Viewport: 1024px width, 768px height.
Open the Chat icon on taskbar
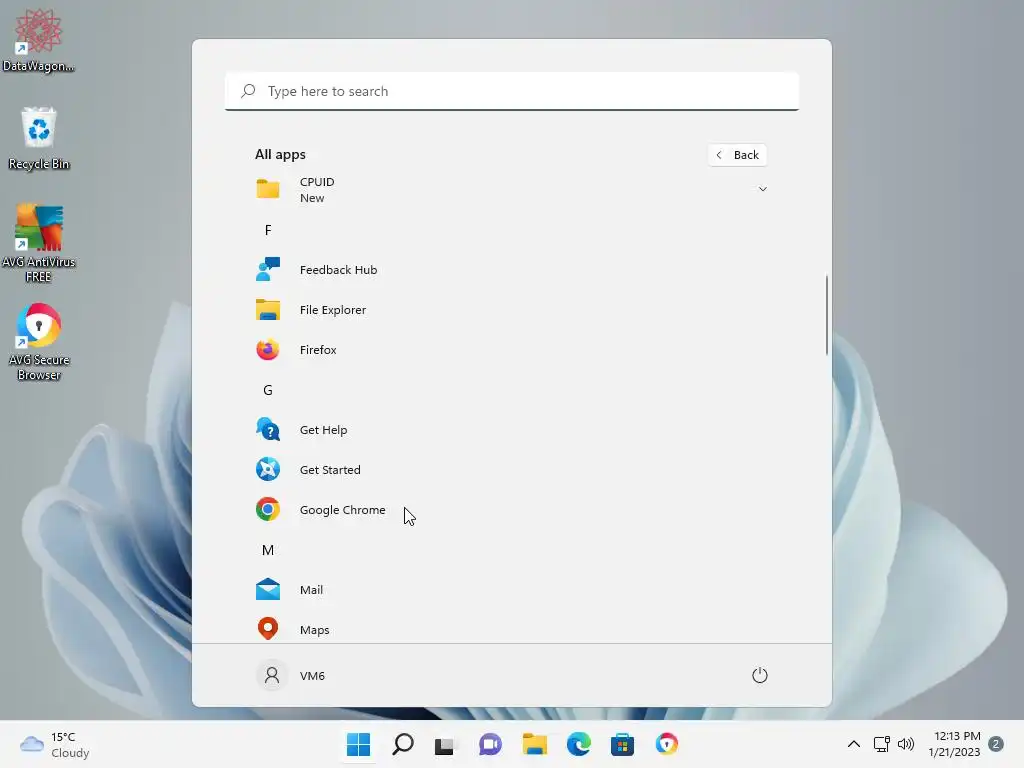pos(490,744)
